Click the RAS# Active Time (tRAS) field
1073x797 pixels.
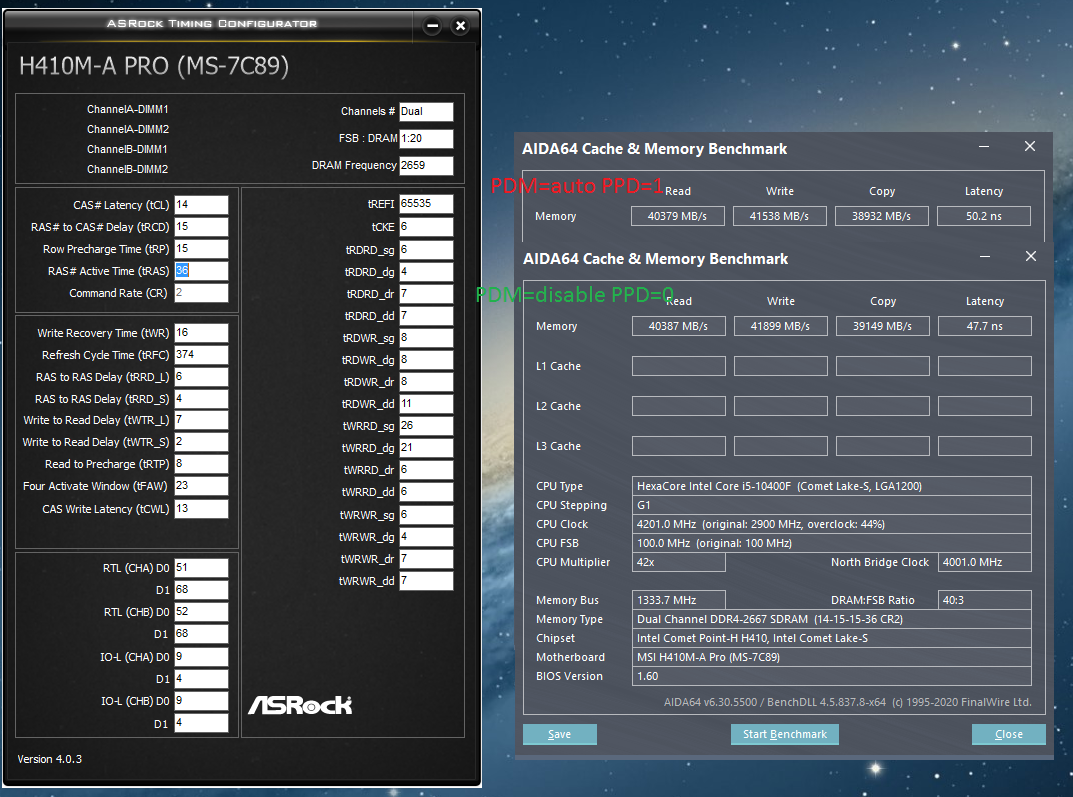pyautogui.click(x=201, y=271)
